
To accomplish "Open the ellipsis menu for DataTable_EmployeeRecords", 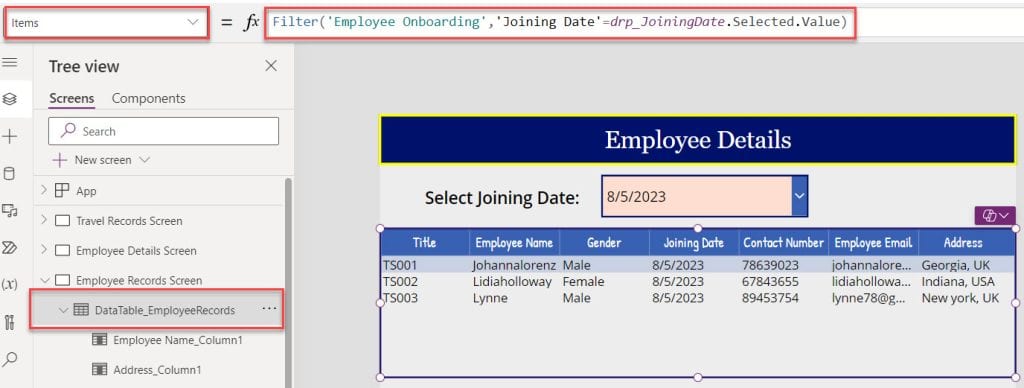I will pos(269,310).
